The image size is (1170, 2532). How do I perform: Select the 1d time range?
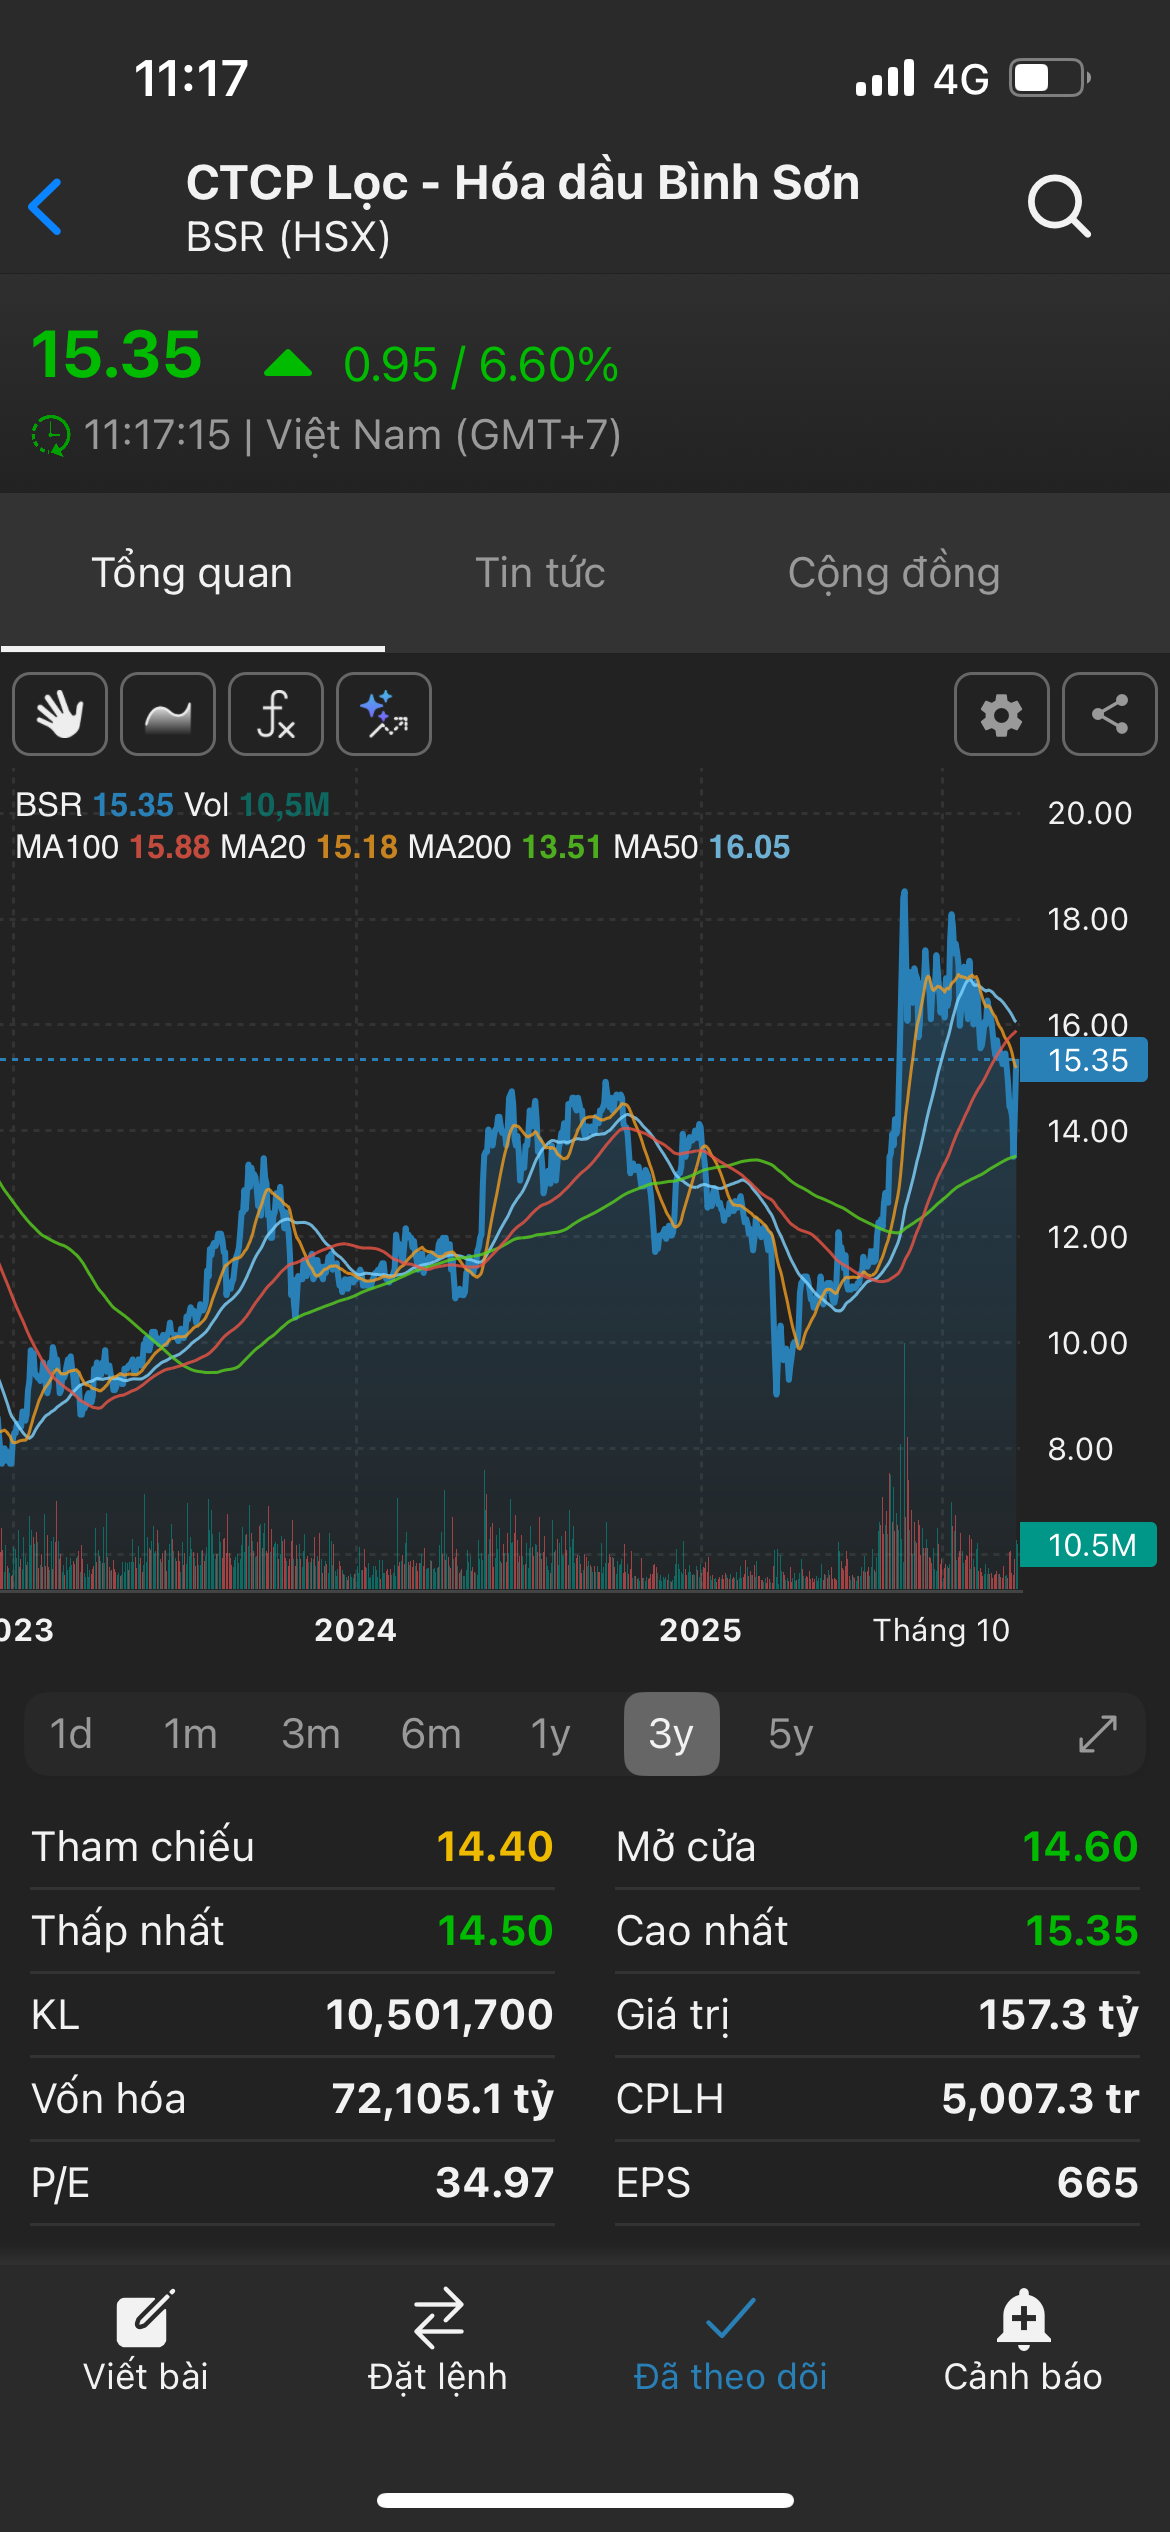[x=71, y=1734]
